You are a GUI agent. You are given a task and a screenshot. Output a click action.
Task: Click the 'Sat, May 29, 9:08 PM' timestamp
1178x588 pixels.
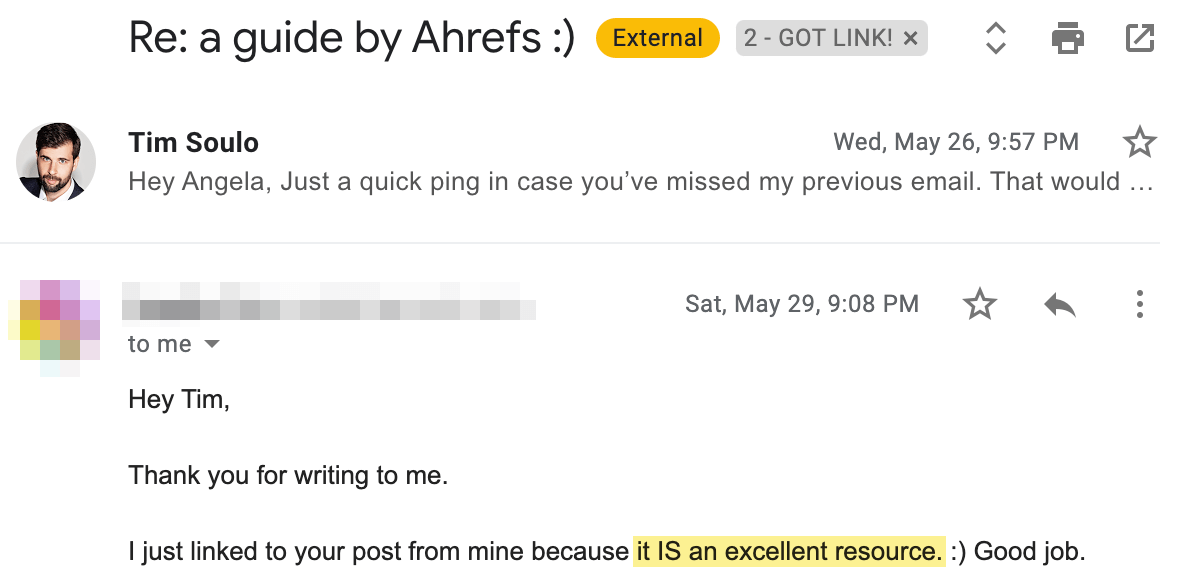(802, 304)
